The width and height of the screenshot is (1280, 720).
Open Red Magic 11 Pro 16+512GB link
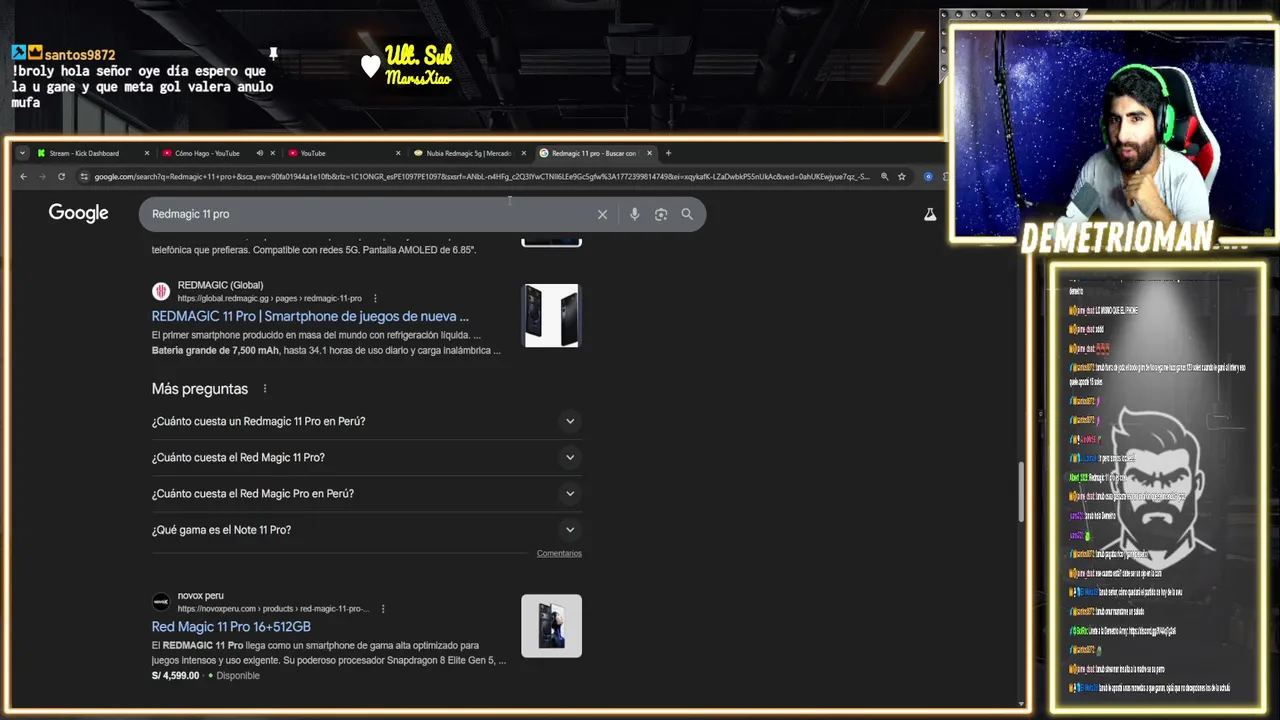[231, 626]
